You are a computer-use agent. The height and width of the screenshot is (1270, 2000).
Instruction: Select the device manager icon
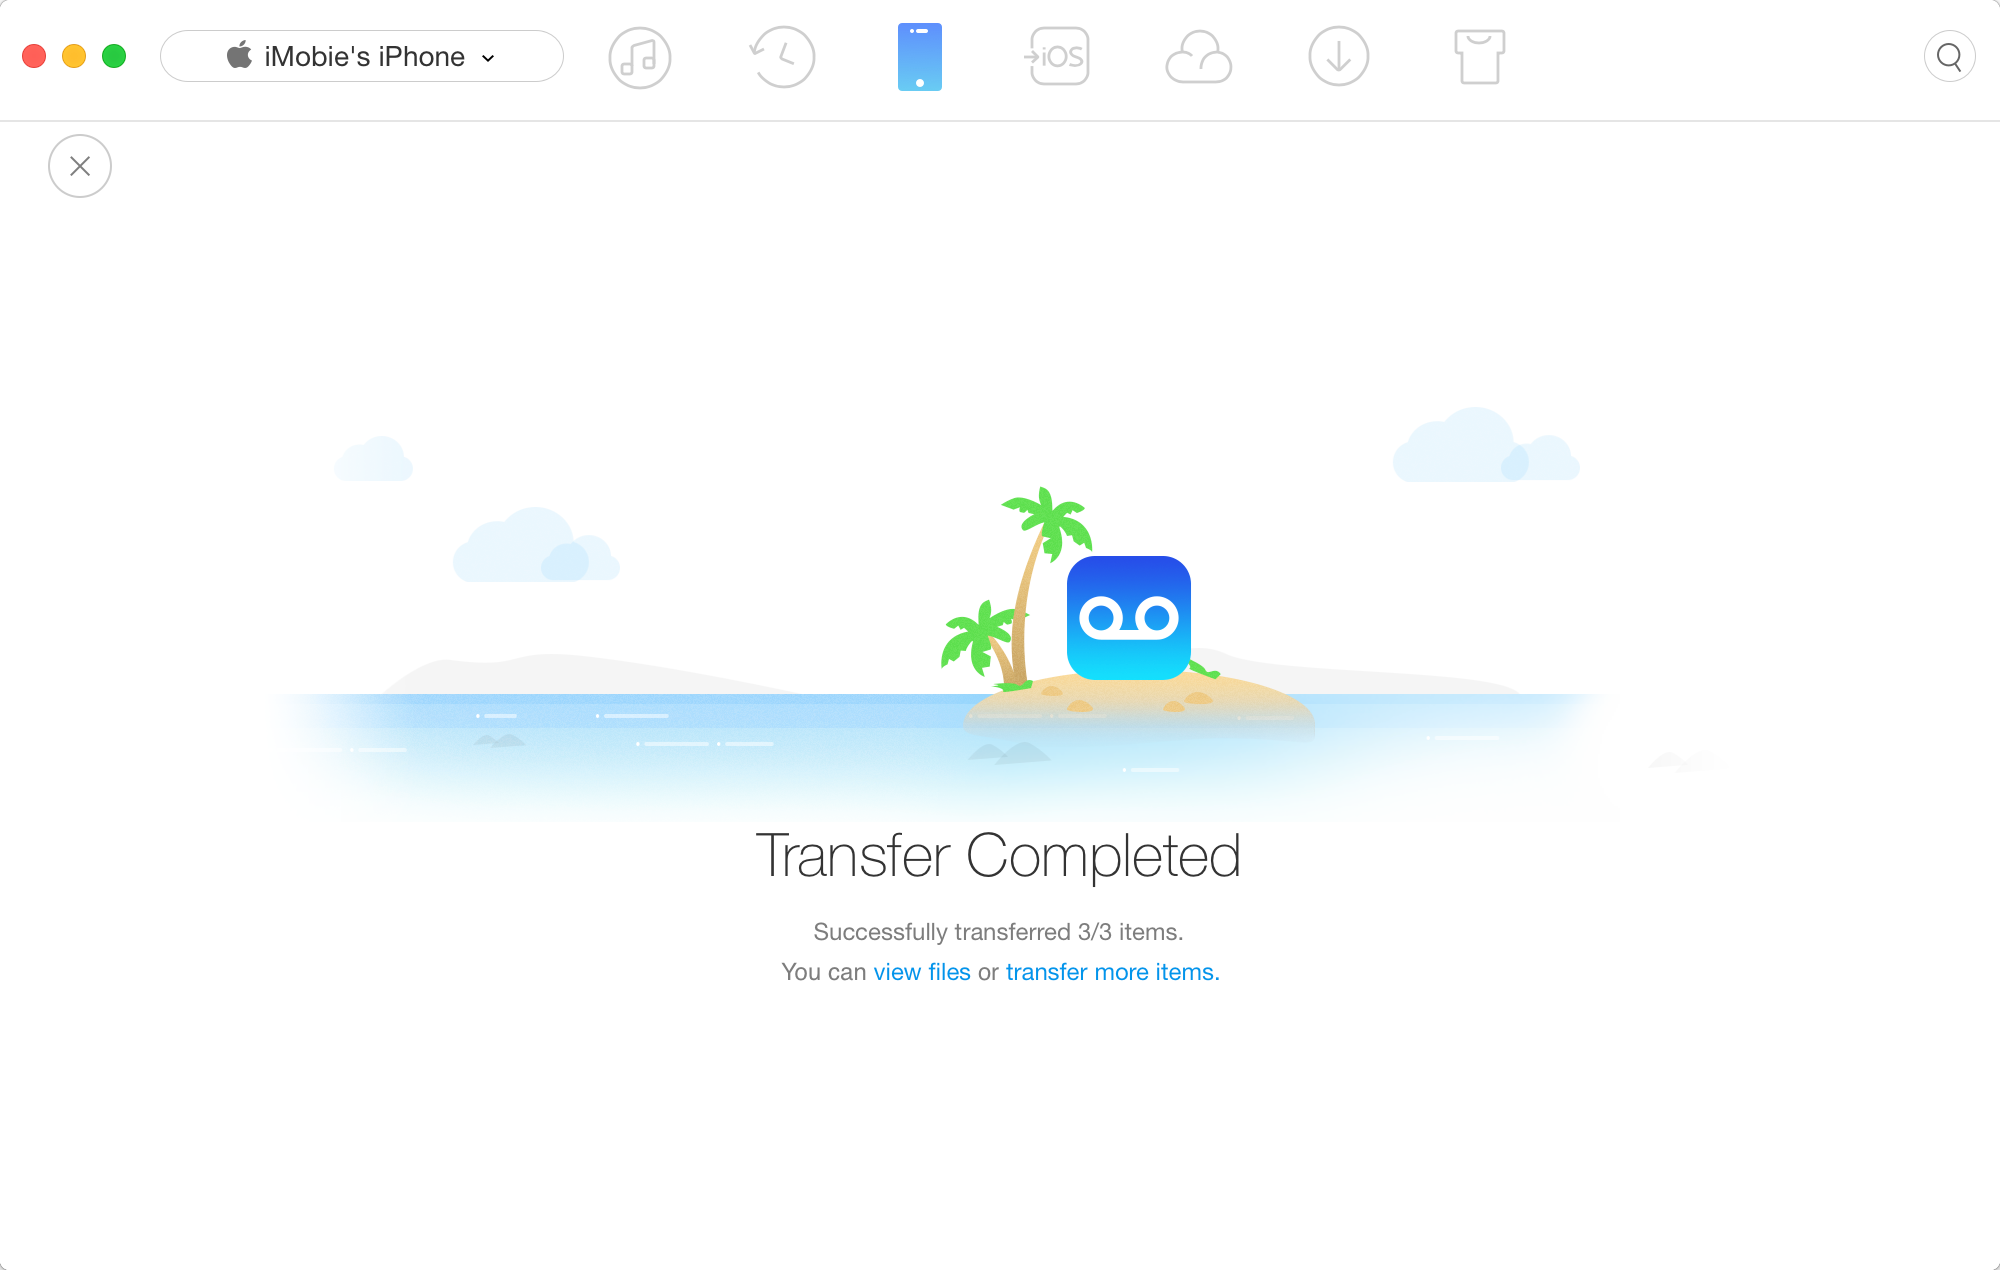(918, 55)
